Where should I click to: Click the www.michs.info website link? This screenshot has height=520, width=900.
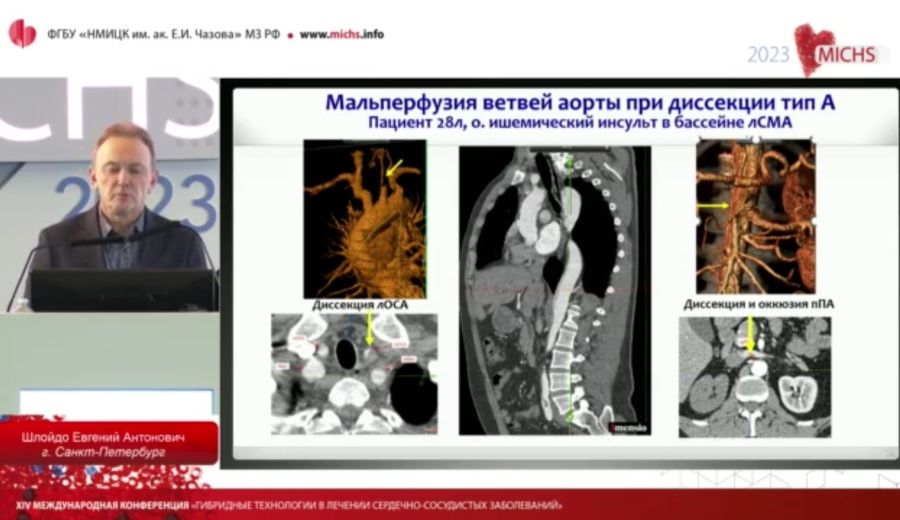coord(342,34)
